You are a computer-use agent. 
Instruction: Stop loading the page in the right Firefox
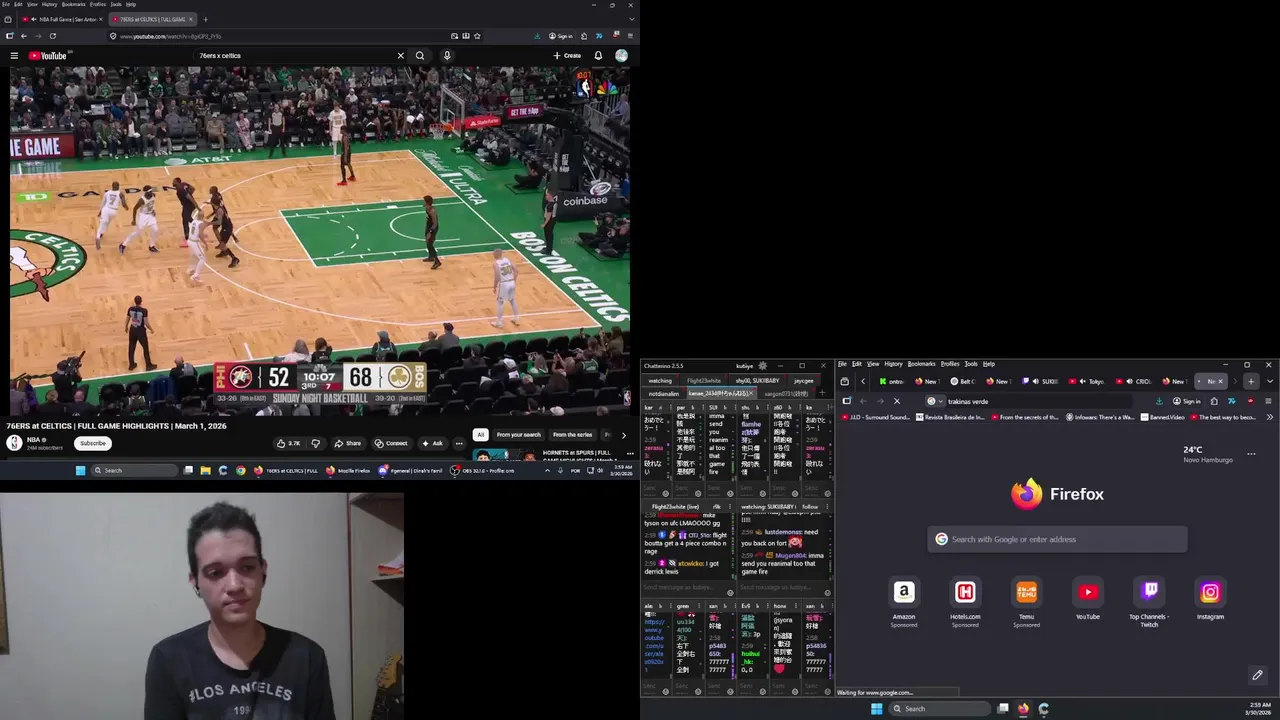click(x=896, y=401)
